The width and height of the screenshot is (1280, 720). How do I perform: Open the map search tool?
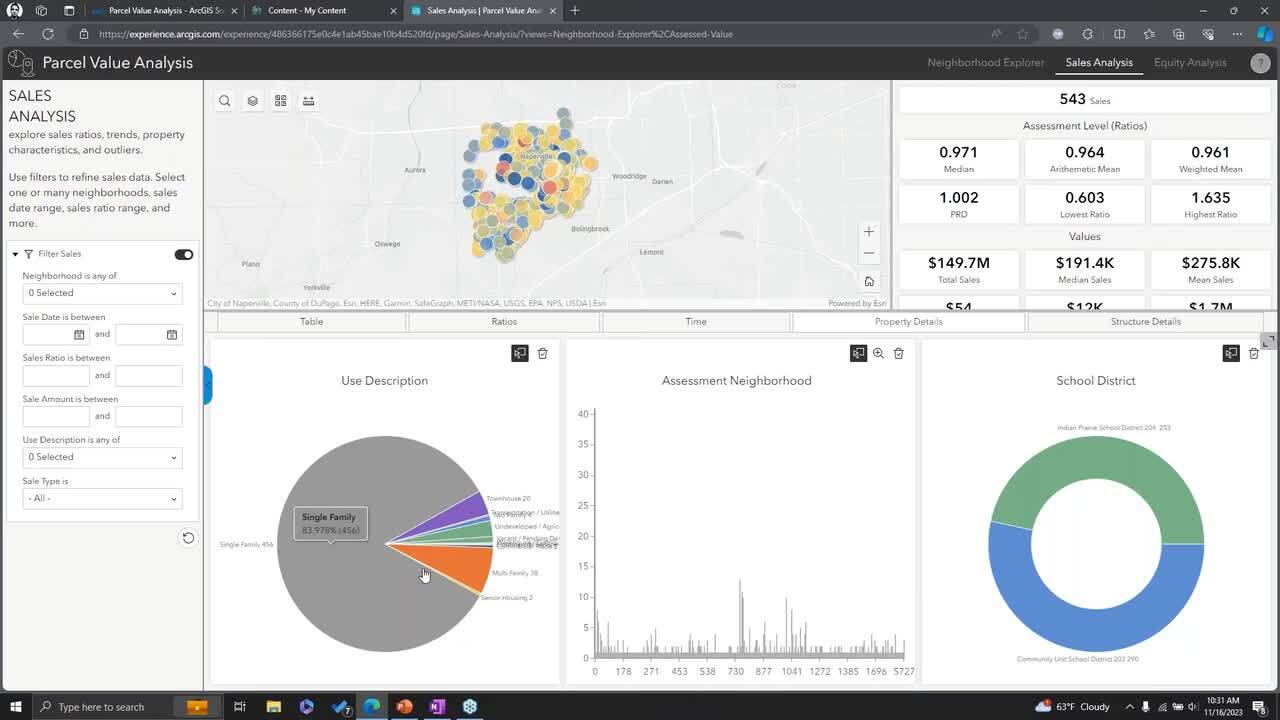click(x=225, y=101)
